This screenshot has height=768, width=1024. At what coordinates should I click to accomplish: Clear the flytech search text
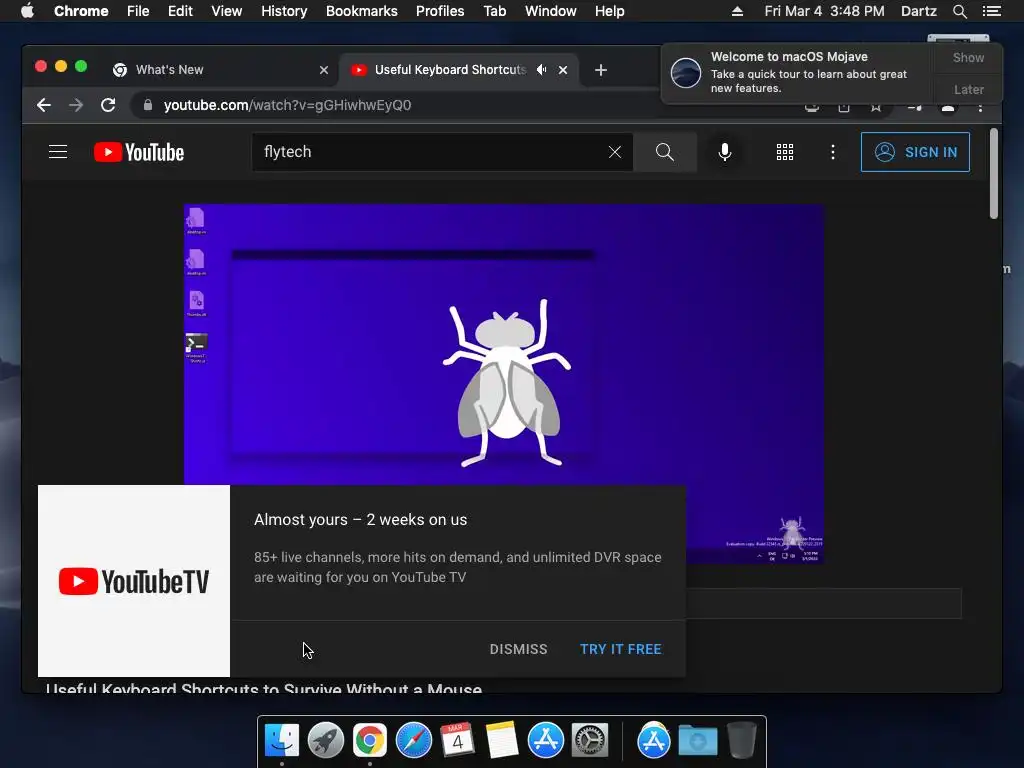pos(615,152)
